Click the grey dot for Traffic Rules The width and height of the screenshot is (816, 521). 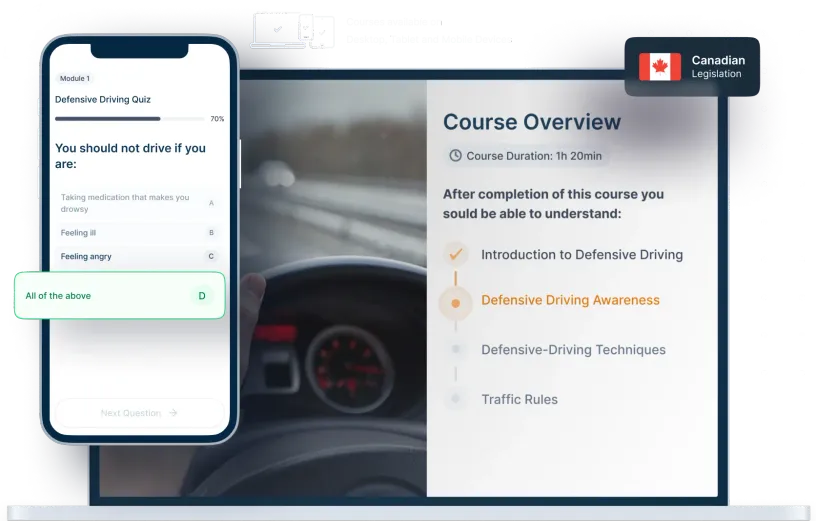(x=455, y=399)
